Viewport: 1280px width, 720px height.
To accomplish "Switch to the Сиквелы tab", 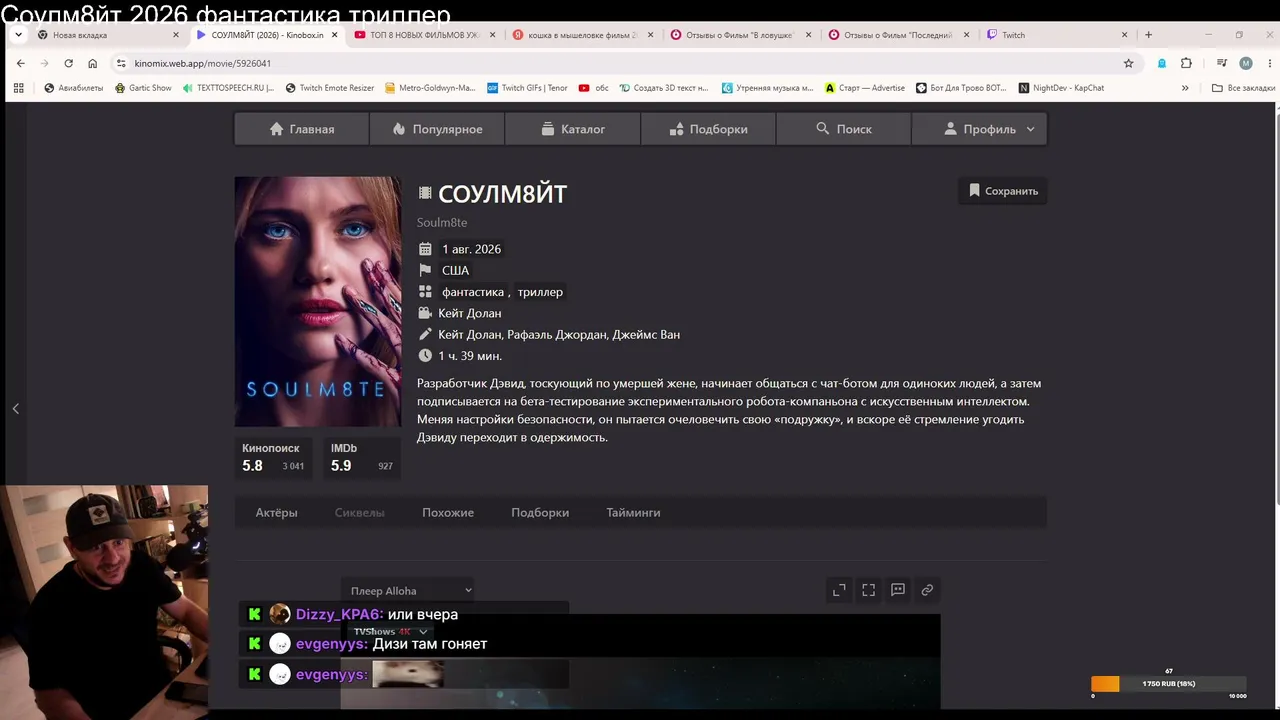I will click(x=359, y=513).
